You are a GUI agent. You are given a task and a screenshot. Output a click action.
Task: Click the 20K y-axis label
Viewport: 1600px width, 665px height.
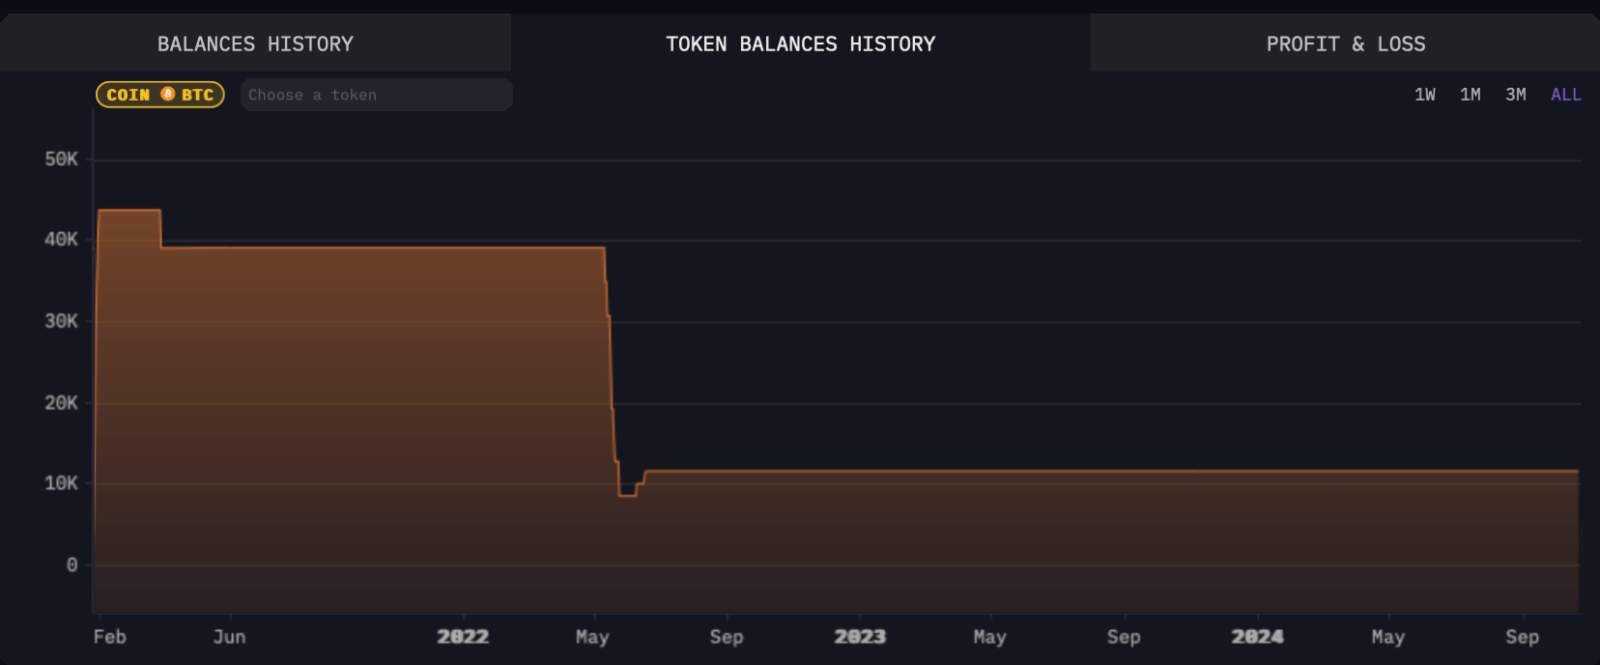coord(61,403)
